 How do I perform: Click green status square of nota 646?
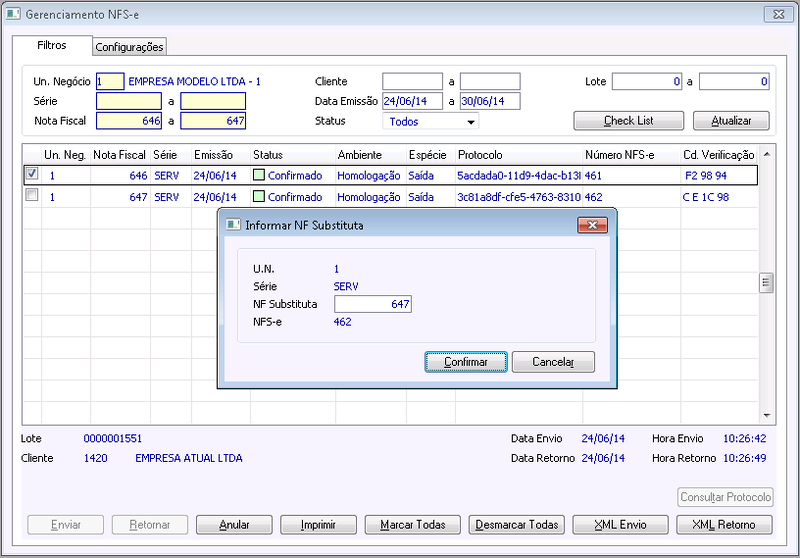click(259, 175)
